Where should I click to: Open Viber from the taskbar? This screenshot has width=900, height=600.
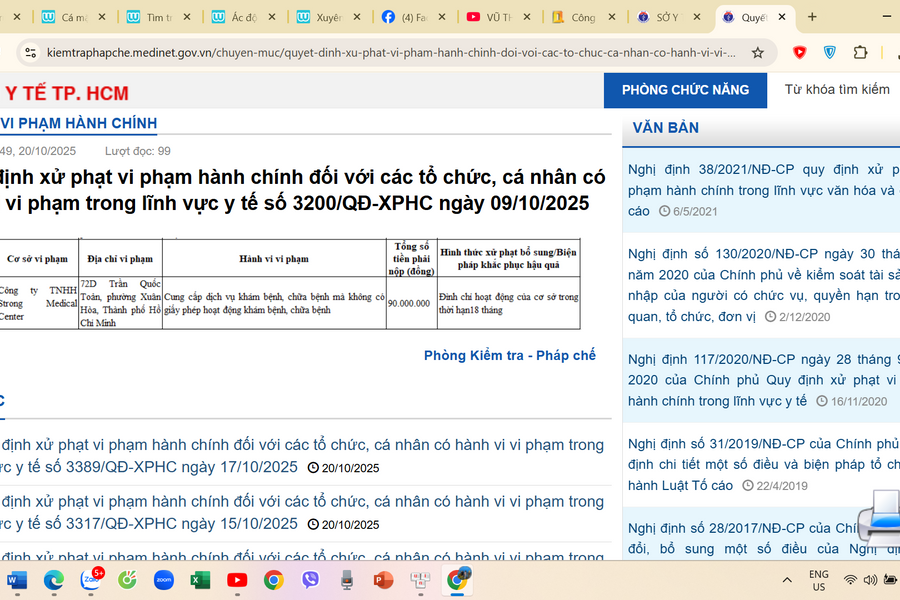pyautogui.click(x=310, y=579)
